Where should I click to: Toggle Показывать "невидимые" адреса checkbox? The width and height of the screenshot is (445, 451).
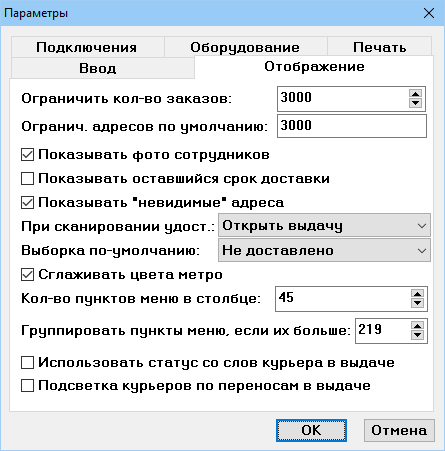coord(27,202)
